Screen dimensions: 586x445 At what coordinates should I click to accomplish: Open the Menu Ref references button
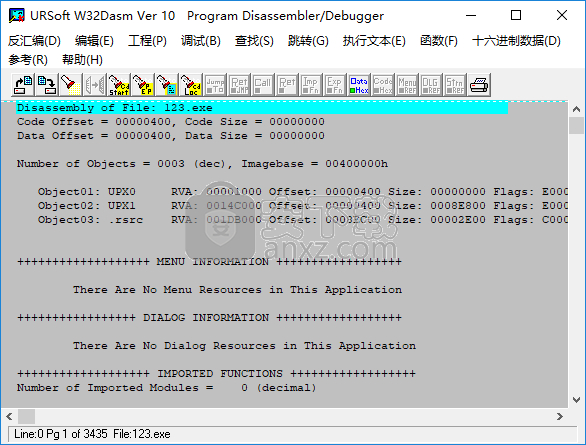pos(407,85)
